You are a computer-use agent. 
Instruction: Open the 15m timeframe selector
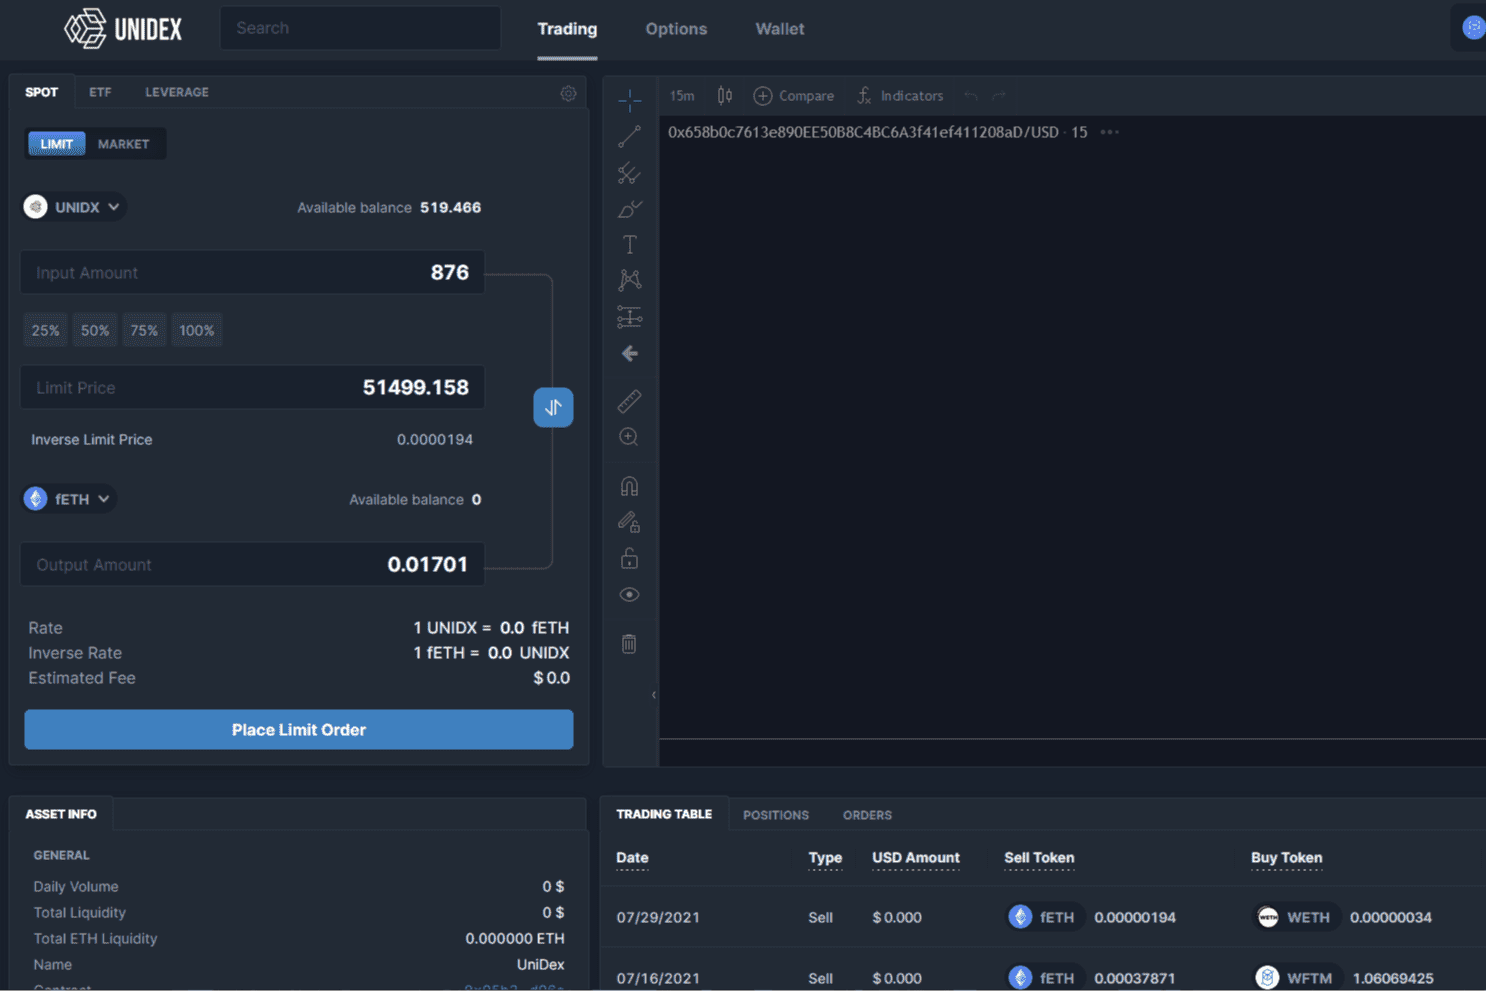(681, 95)
